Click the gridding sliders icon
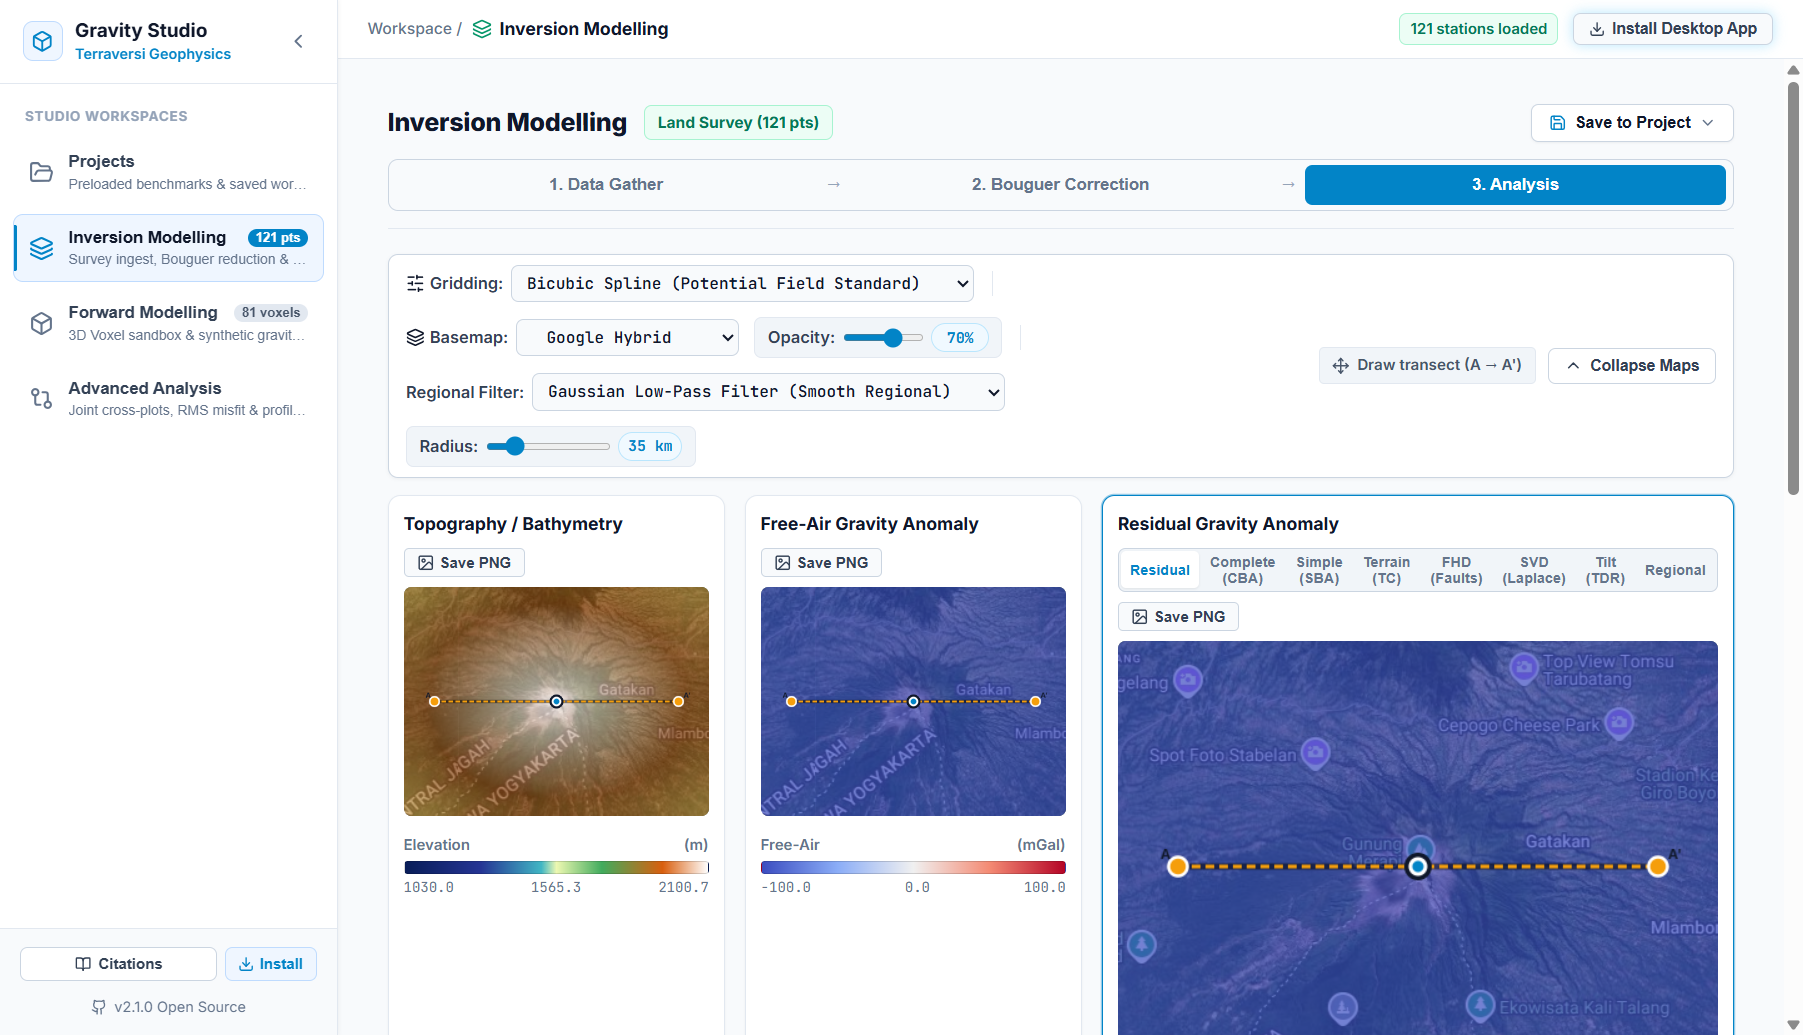 [x=415, y=283]
